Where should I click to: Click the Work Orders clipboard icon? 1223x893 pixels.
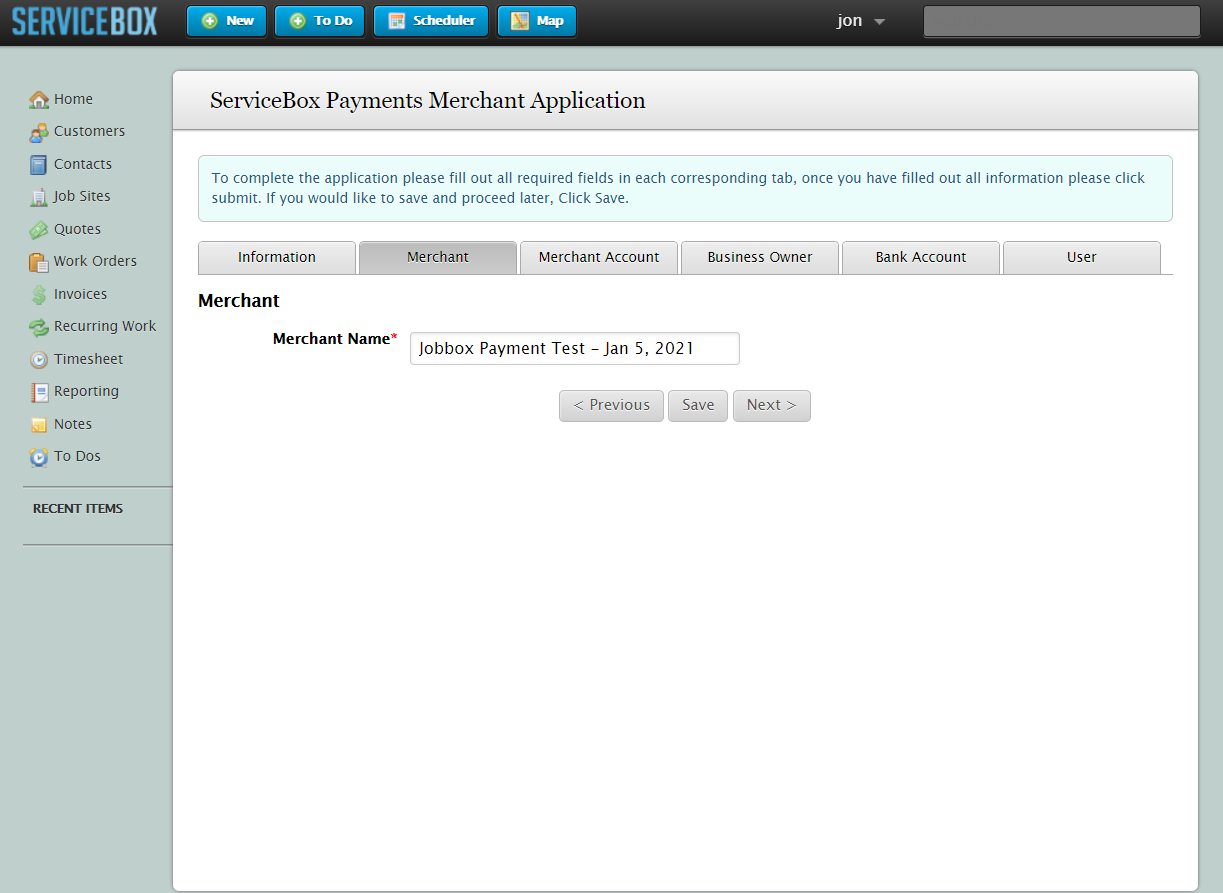pyautogui.click(x=39, y=262)
